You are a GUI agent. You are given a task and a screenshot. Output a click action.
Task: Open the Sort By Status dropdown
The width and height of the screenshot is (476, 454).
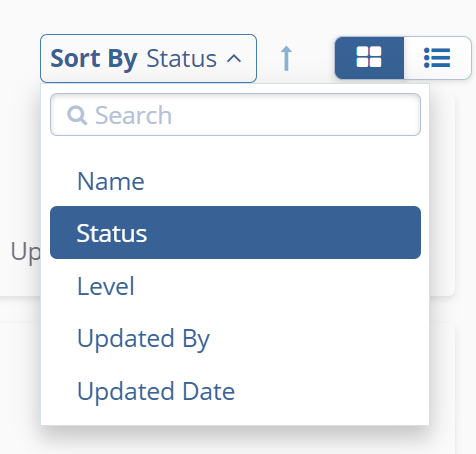coord(148,58)
